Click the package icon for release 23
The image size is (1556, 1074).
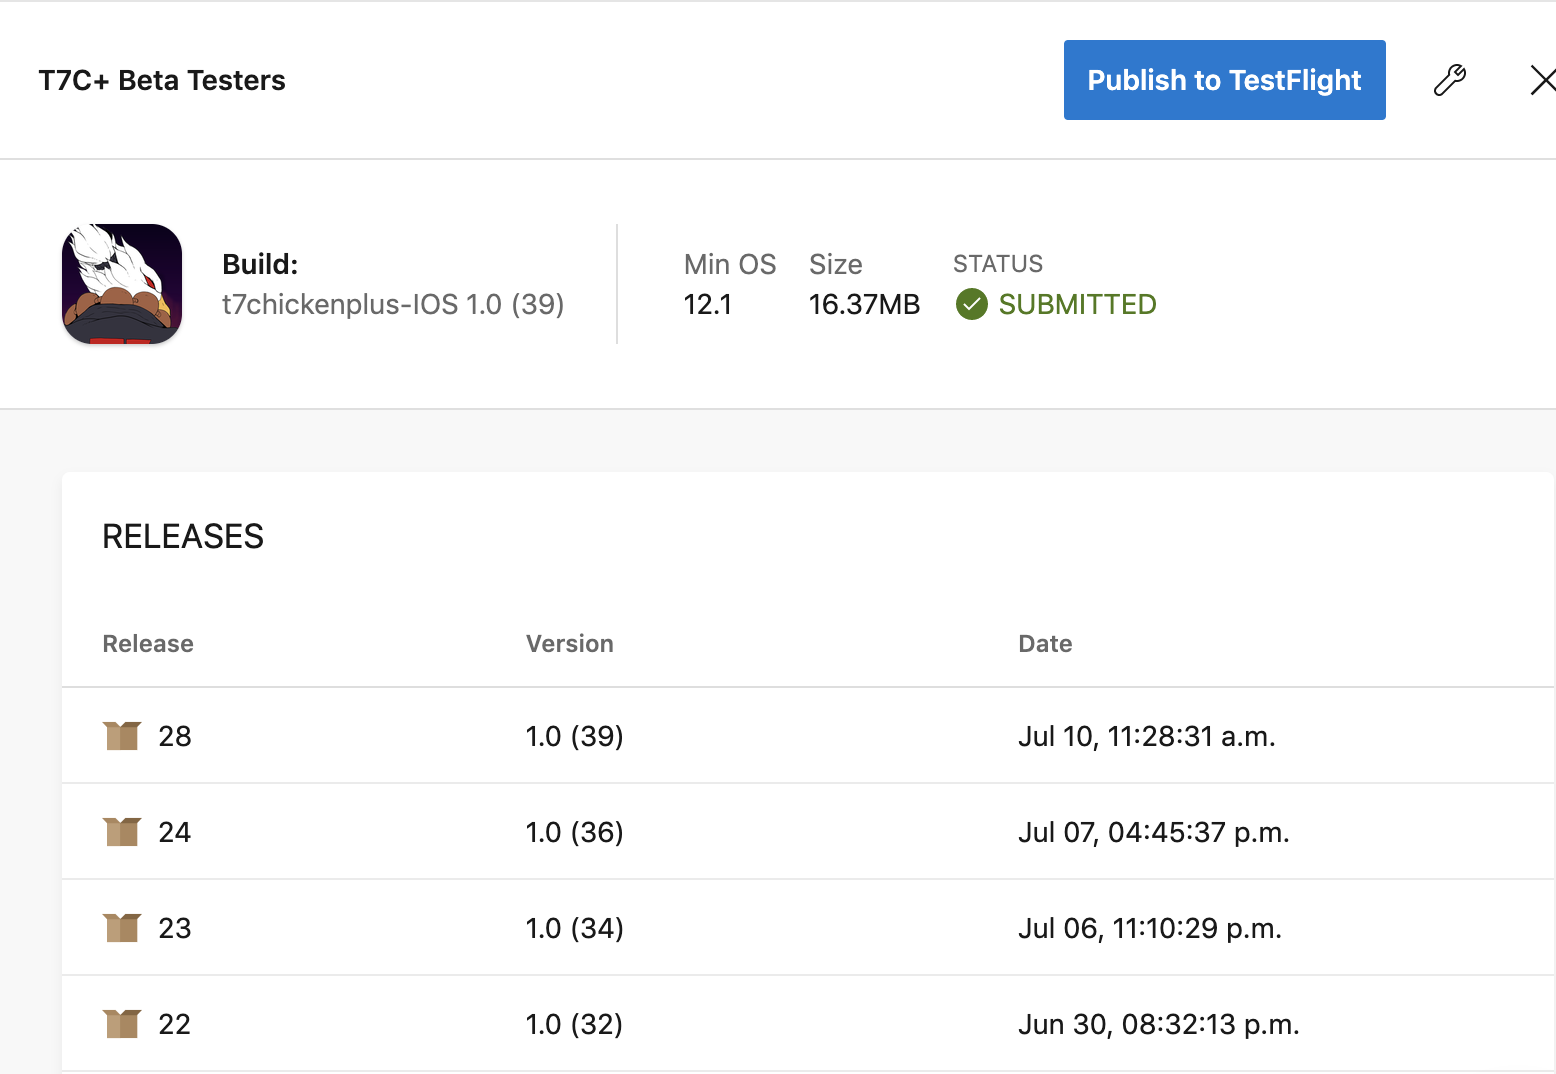click(122, 928)
